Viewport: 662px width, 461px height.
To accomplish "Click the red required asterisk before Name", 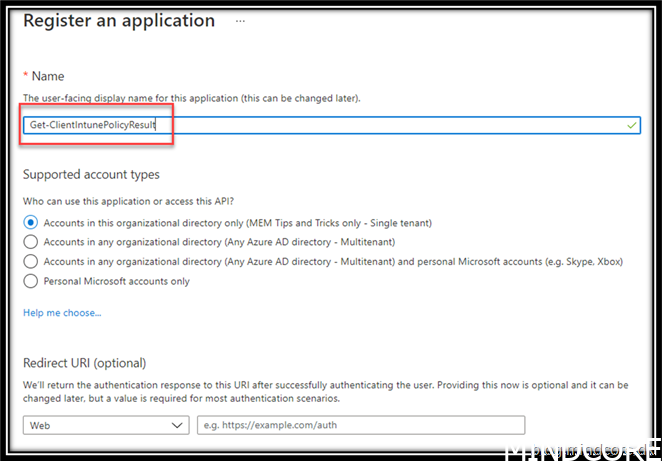I will click(x=26, y=76).
